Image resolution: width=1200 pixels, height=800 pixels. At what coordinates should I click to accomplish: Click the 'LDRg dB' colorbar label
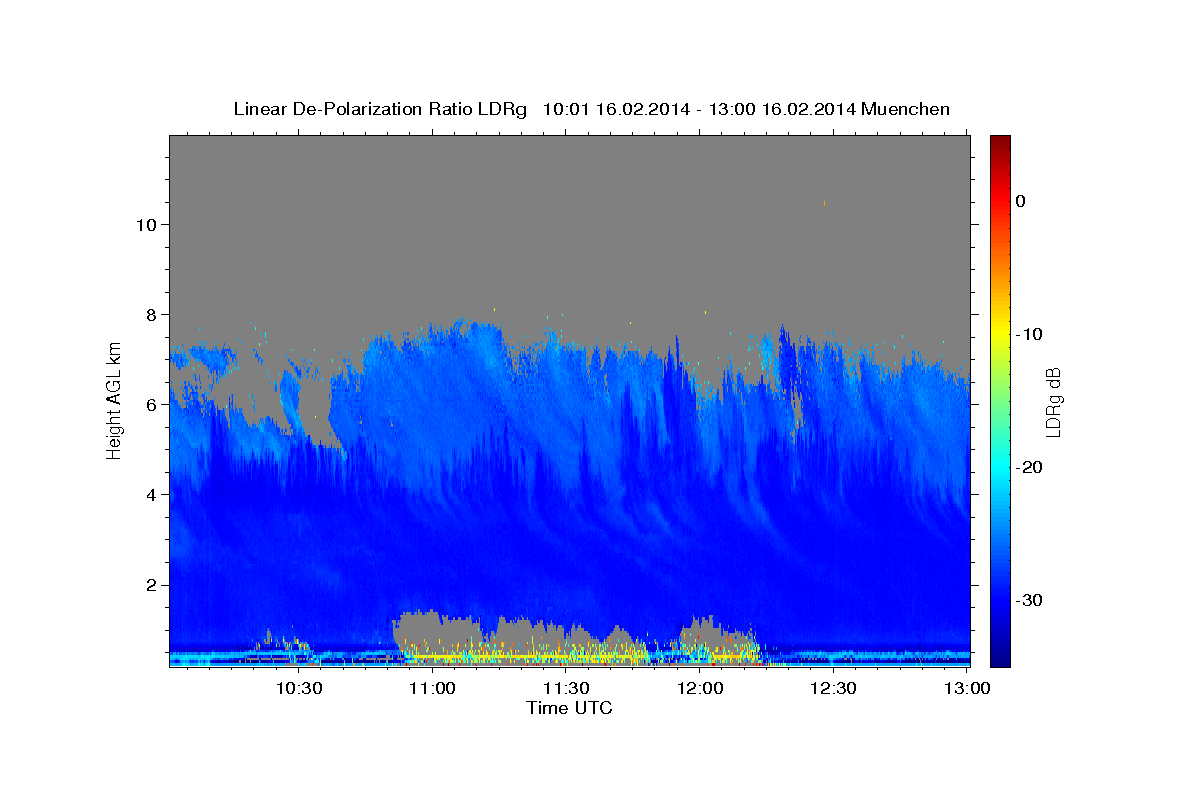point(1053,402)
